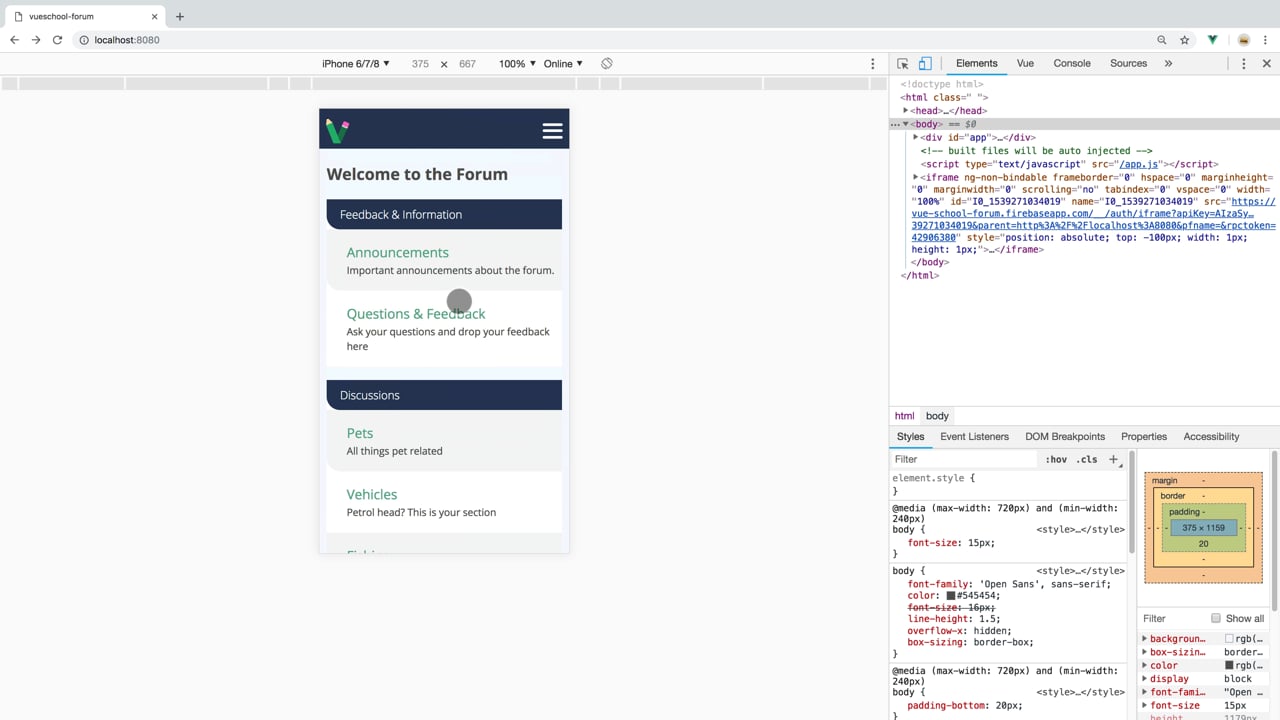This screenshot has height=720, width=1280.
Task: Click the viewport width field 375
Action: pyautogui.click(x=420, y=63)
